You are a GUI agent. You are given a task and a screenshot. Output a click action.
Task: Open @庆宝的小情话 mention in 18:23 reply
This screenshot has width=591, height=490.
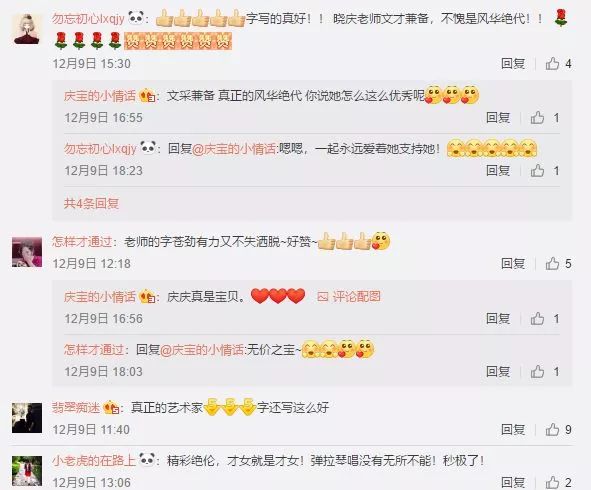(x=234, y=149)
